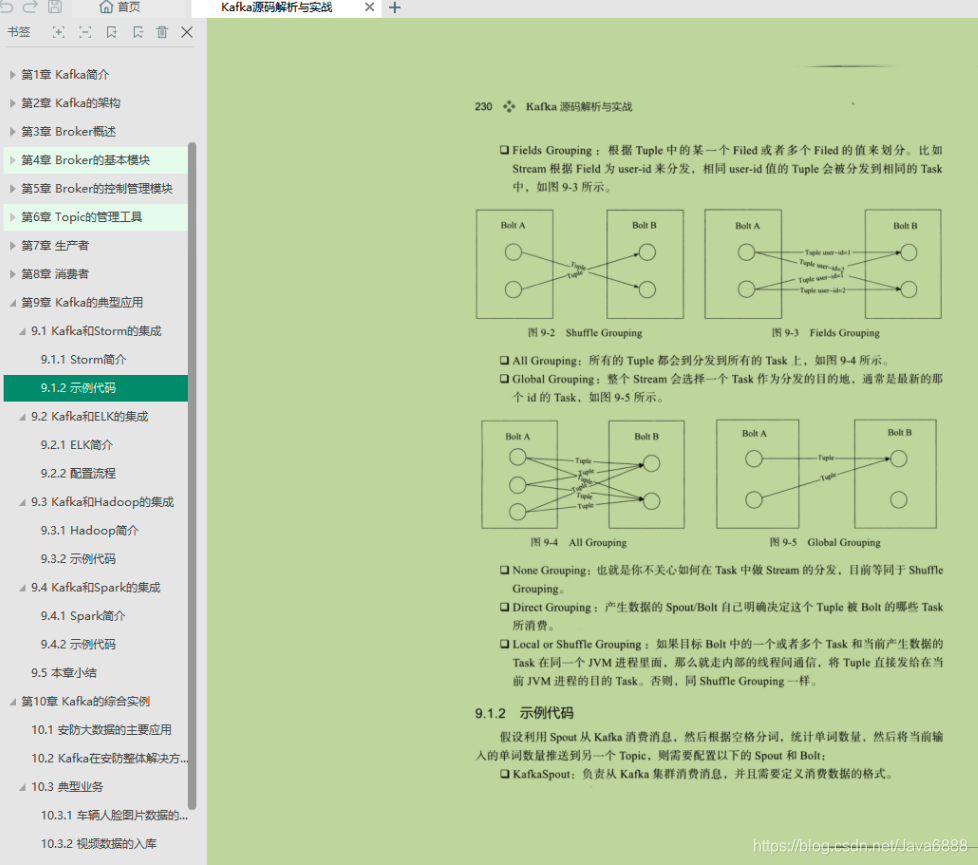Expand all bookmarks icon
The height and width of the screenshot is (865, 978).
[x=59, y=32]
